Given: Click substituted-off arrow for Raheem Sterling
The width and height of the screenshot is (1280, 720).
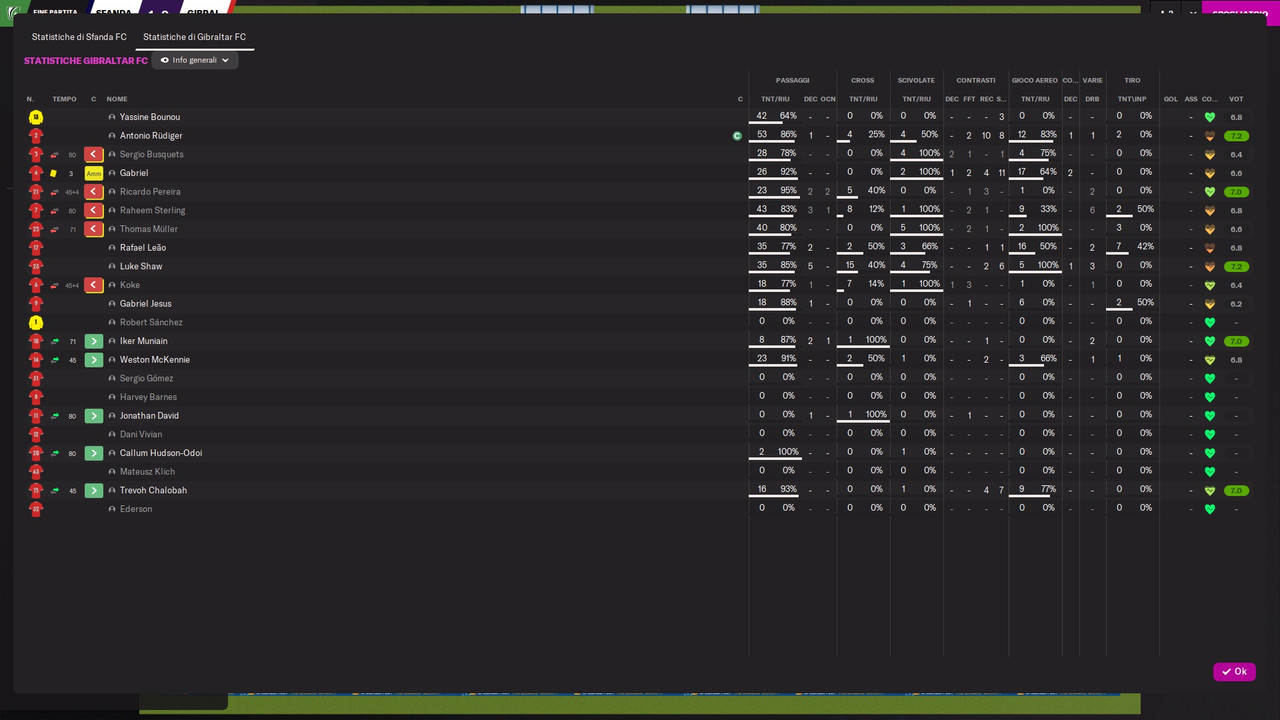Looking at the screenshot, I should click(94, 210).
